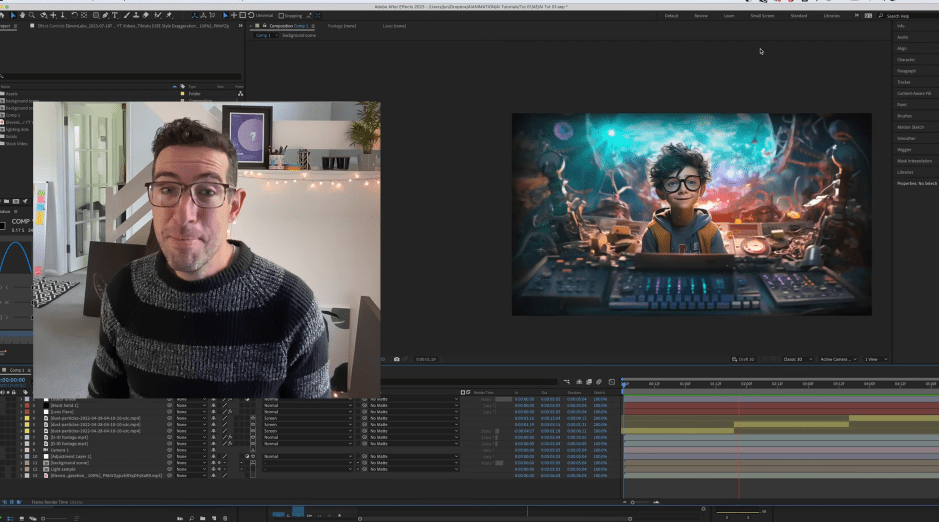Image resolution: width=939 pixels, height=522 pixels.
Task: Select the Type tool
Action: pos(116,16)
